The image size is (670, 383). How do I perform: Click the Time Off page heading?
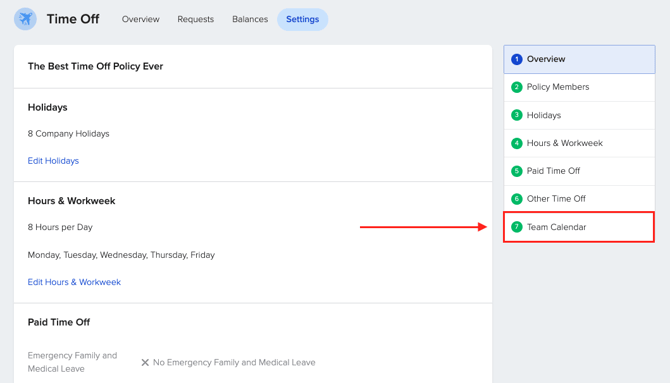pos(73,19)
